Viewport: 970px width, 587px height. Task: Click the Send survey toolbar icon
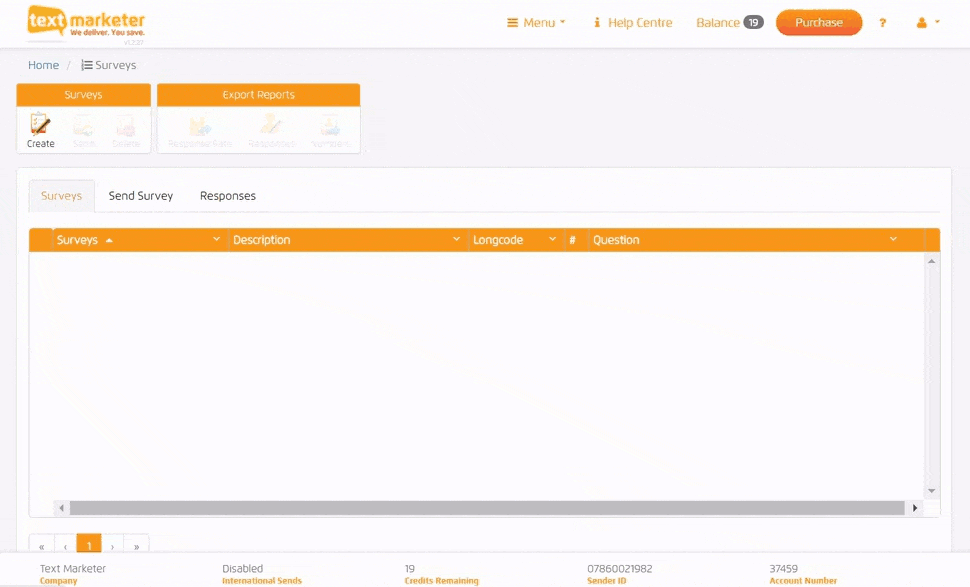coord(83,126)
